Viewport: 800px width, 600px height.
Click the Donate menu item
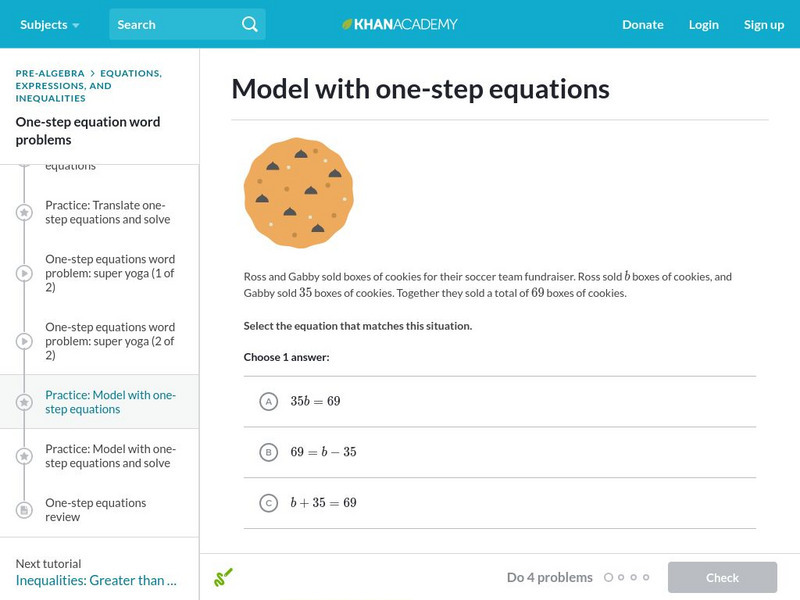coord(642,24)
